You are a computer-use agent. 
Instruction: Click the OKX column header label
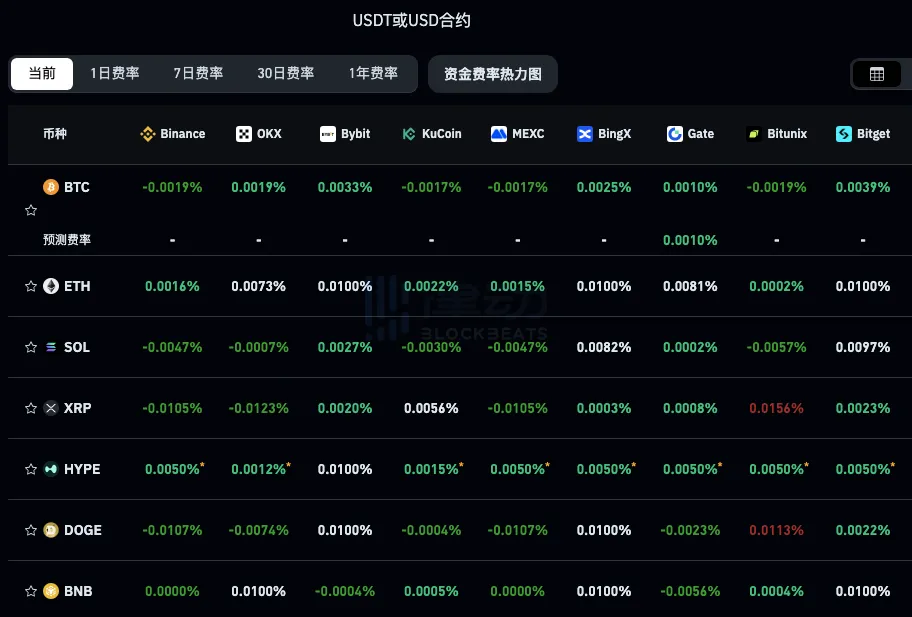[x=269, y=134]
